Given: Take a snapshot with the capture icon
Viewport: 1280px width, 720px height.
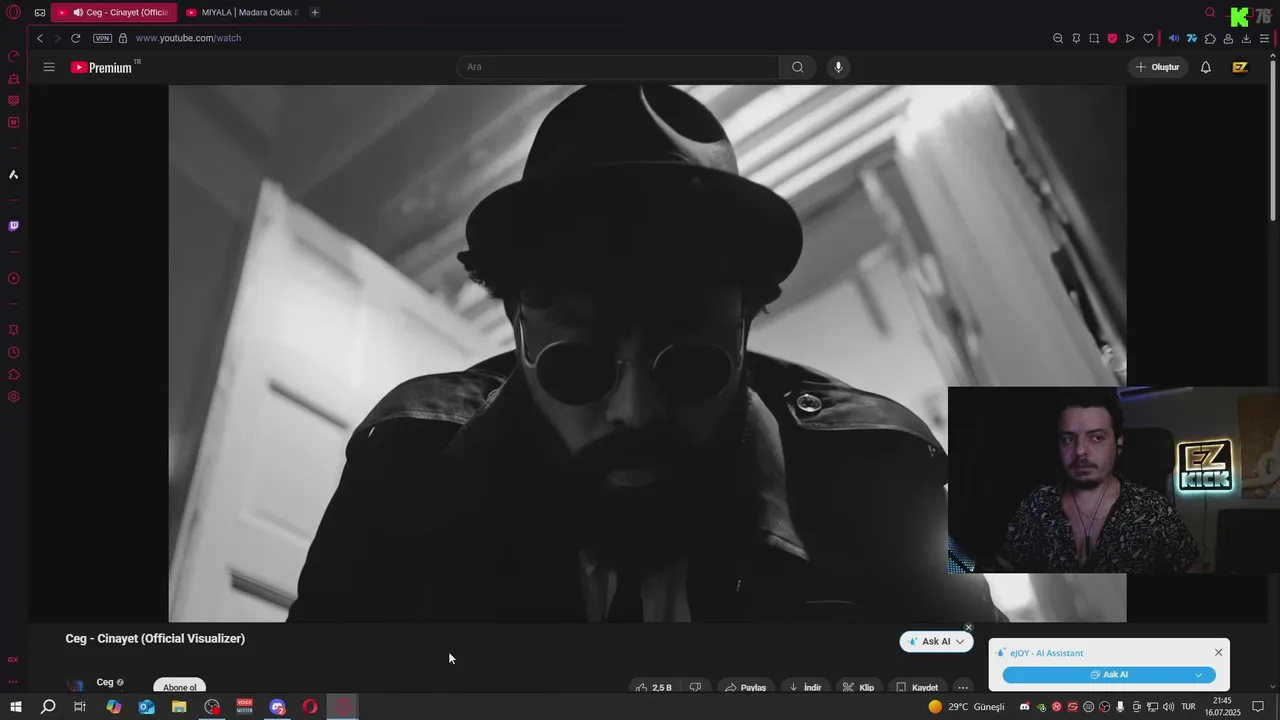Looking at the screenshot, I should [x=1094, y=39].
